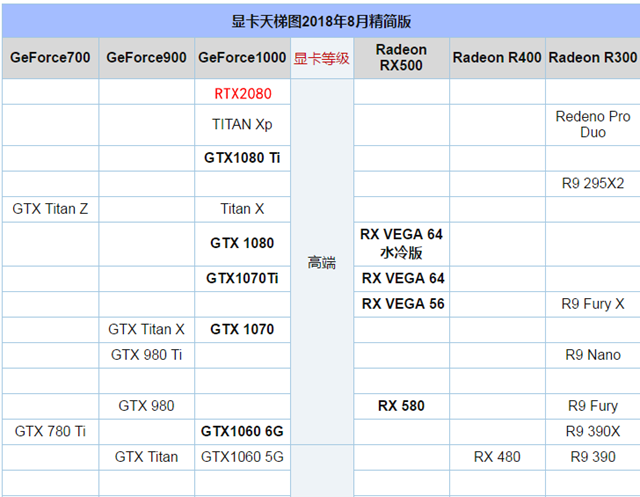Click the GeForce1000 column header
The height and width of the screenshot is (497, 640).
(x=242, y=58)
